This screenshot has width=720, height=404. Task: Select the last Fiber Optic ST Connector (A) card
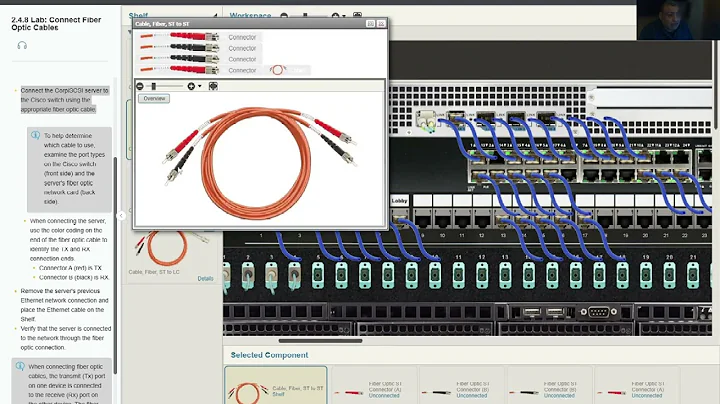[636, 388]
